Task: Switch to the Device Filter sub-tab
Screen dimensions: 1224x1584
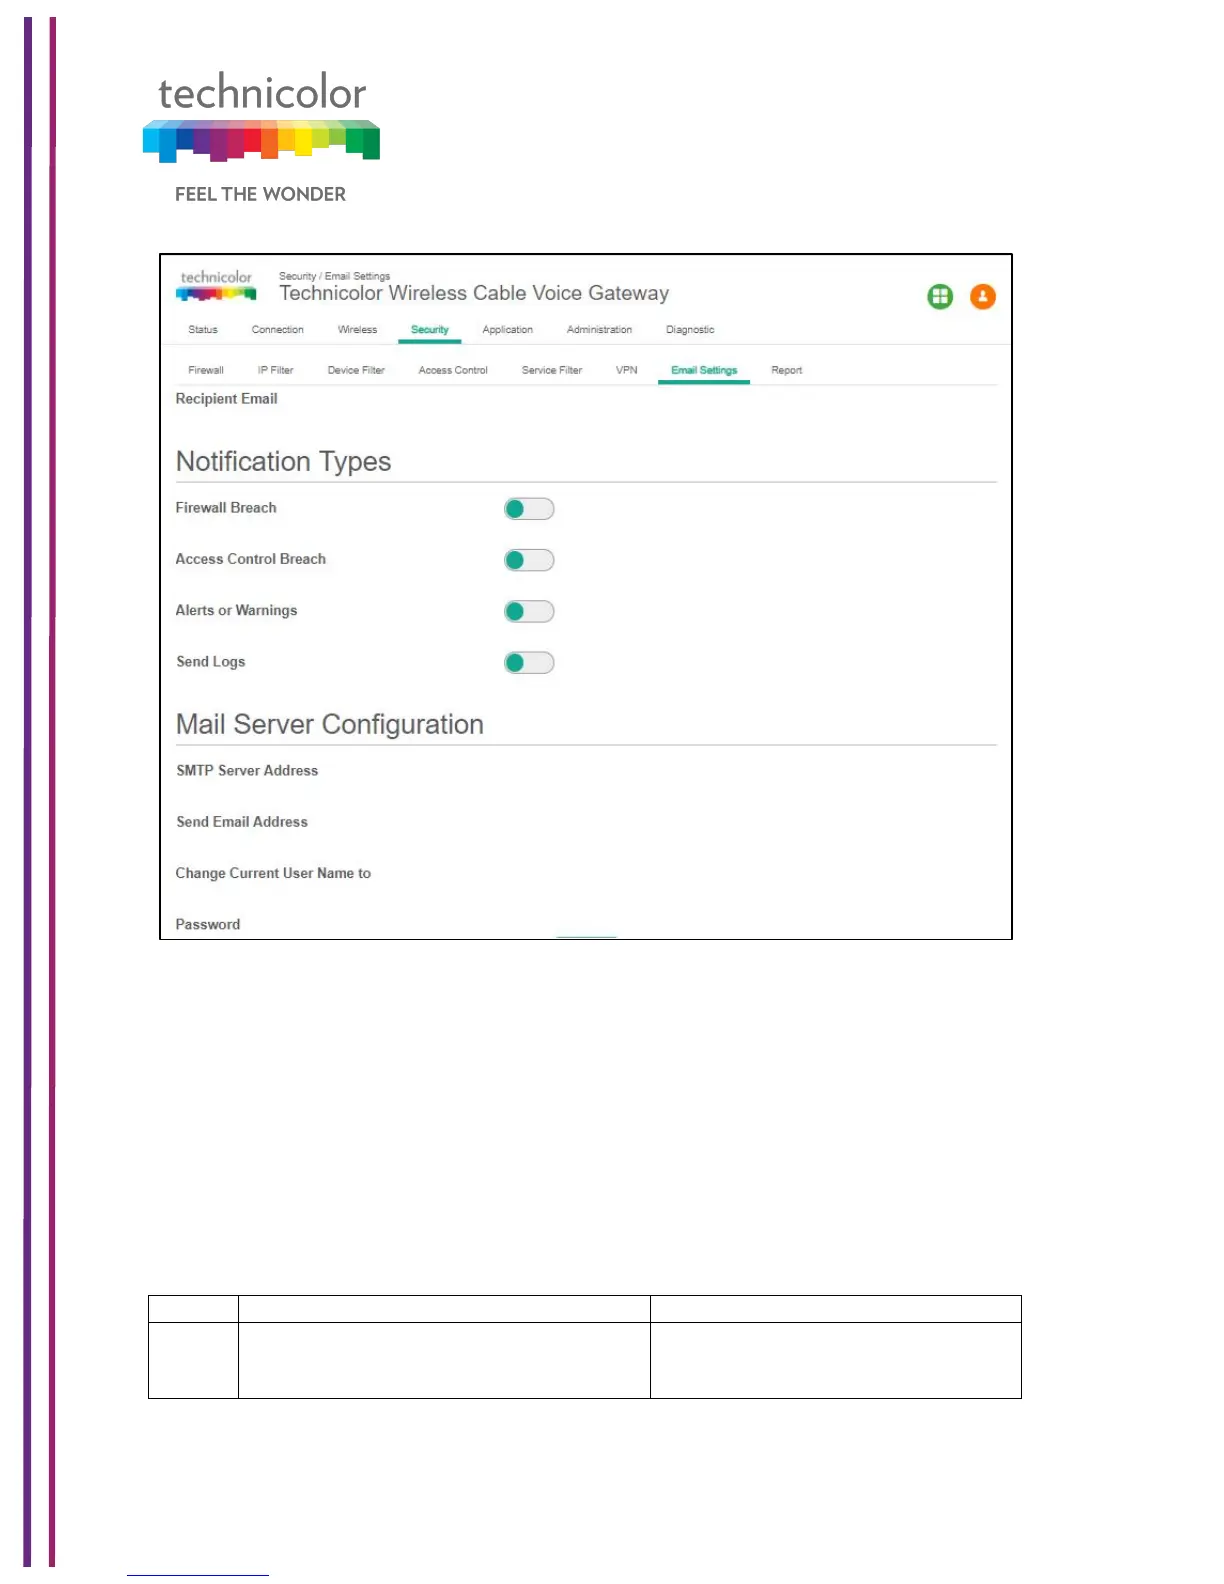Action: (x=356, y=370)
